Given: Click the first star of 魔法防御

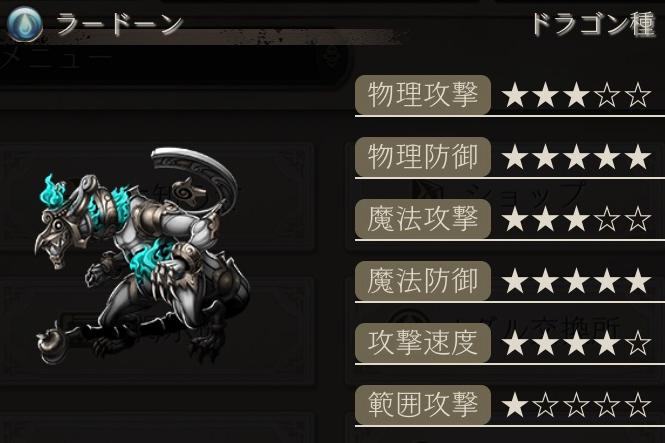Looking at the screenshot, I should click(x=515, y=281).
